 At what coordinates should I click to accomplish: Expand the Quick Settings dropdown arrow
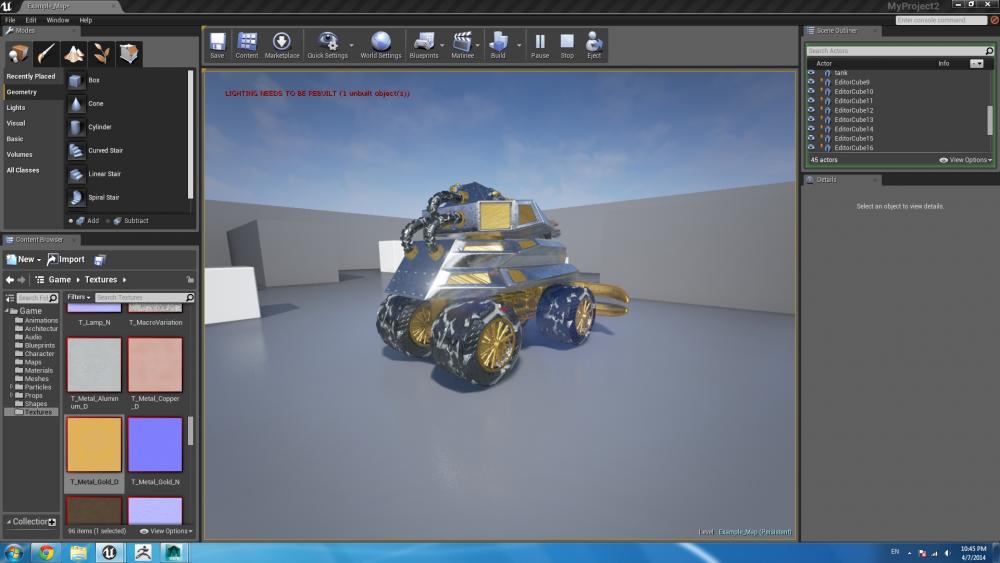coord(351,45)
